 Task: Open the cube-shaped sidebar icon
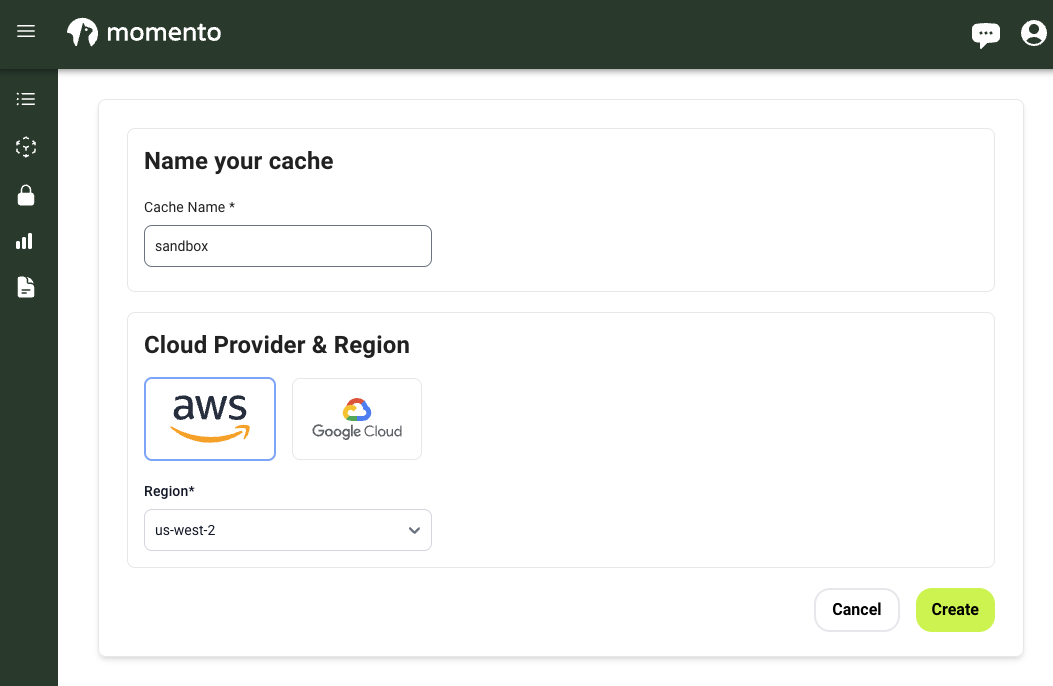(26, 147)
